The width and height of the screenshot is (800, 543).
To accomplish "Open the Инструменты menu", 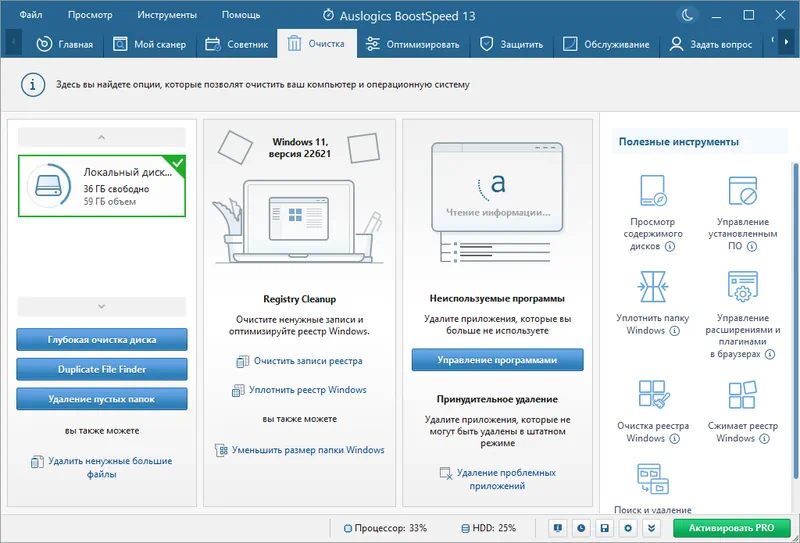I will [x=167, y=15].
